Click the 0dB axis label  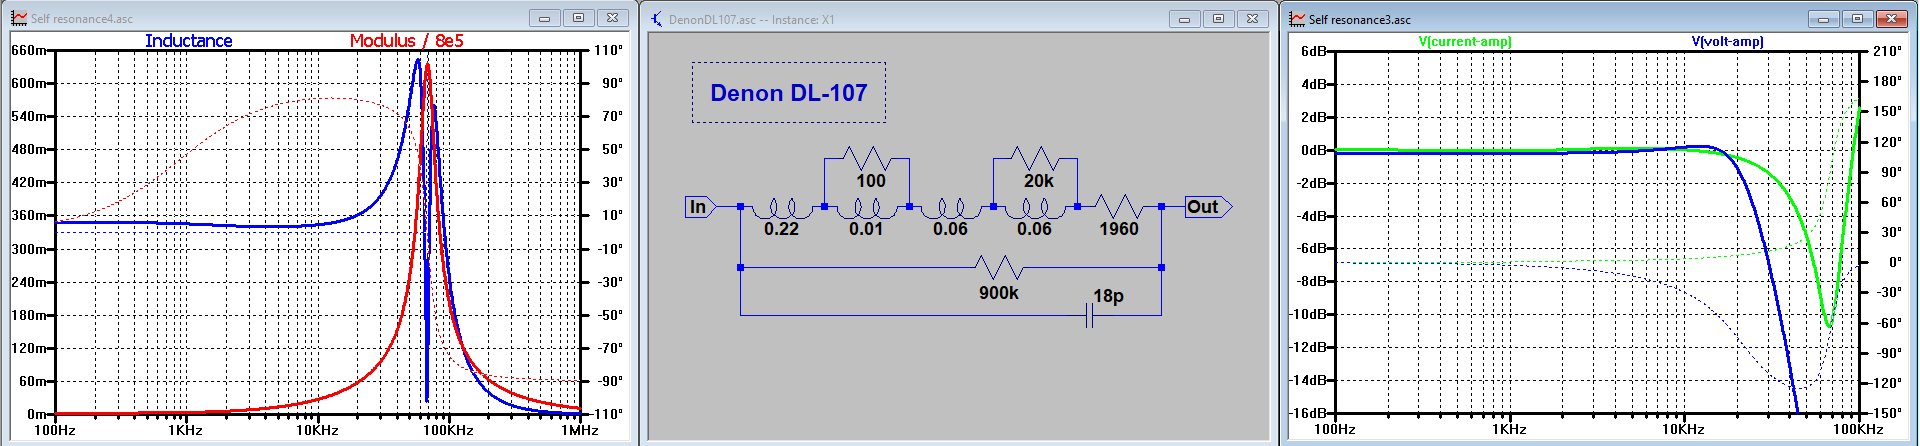1314,150
